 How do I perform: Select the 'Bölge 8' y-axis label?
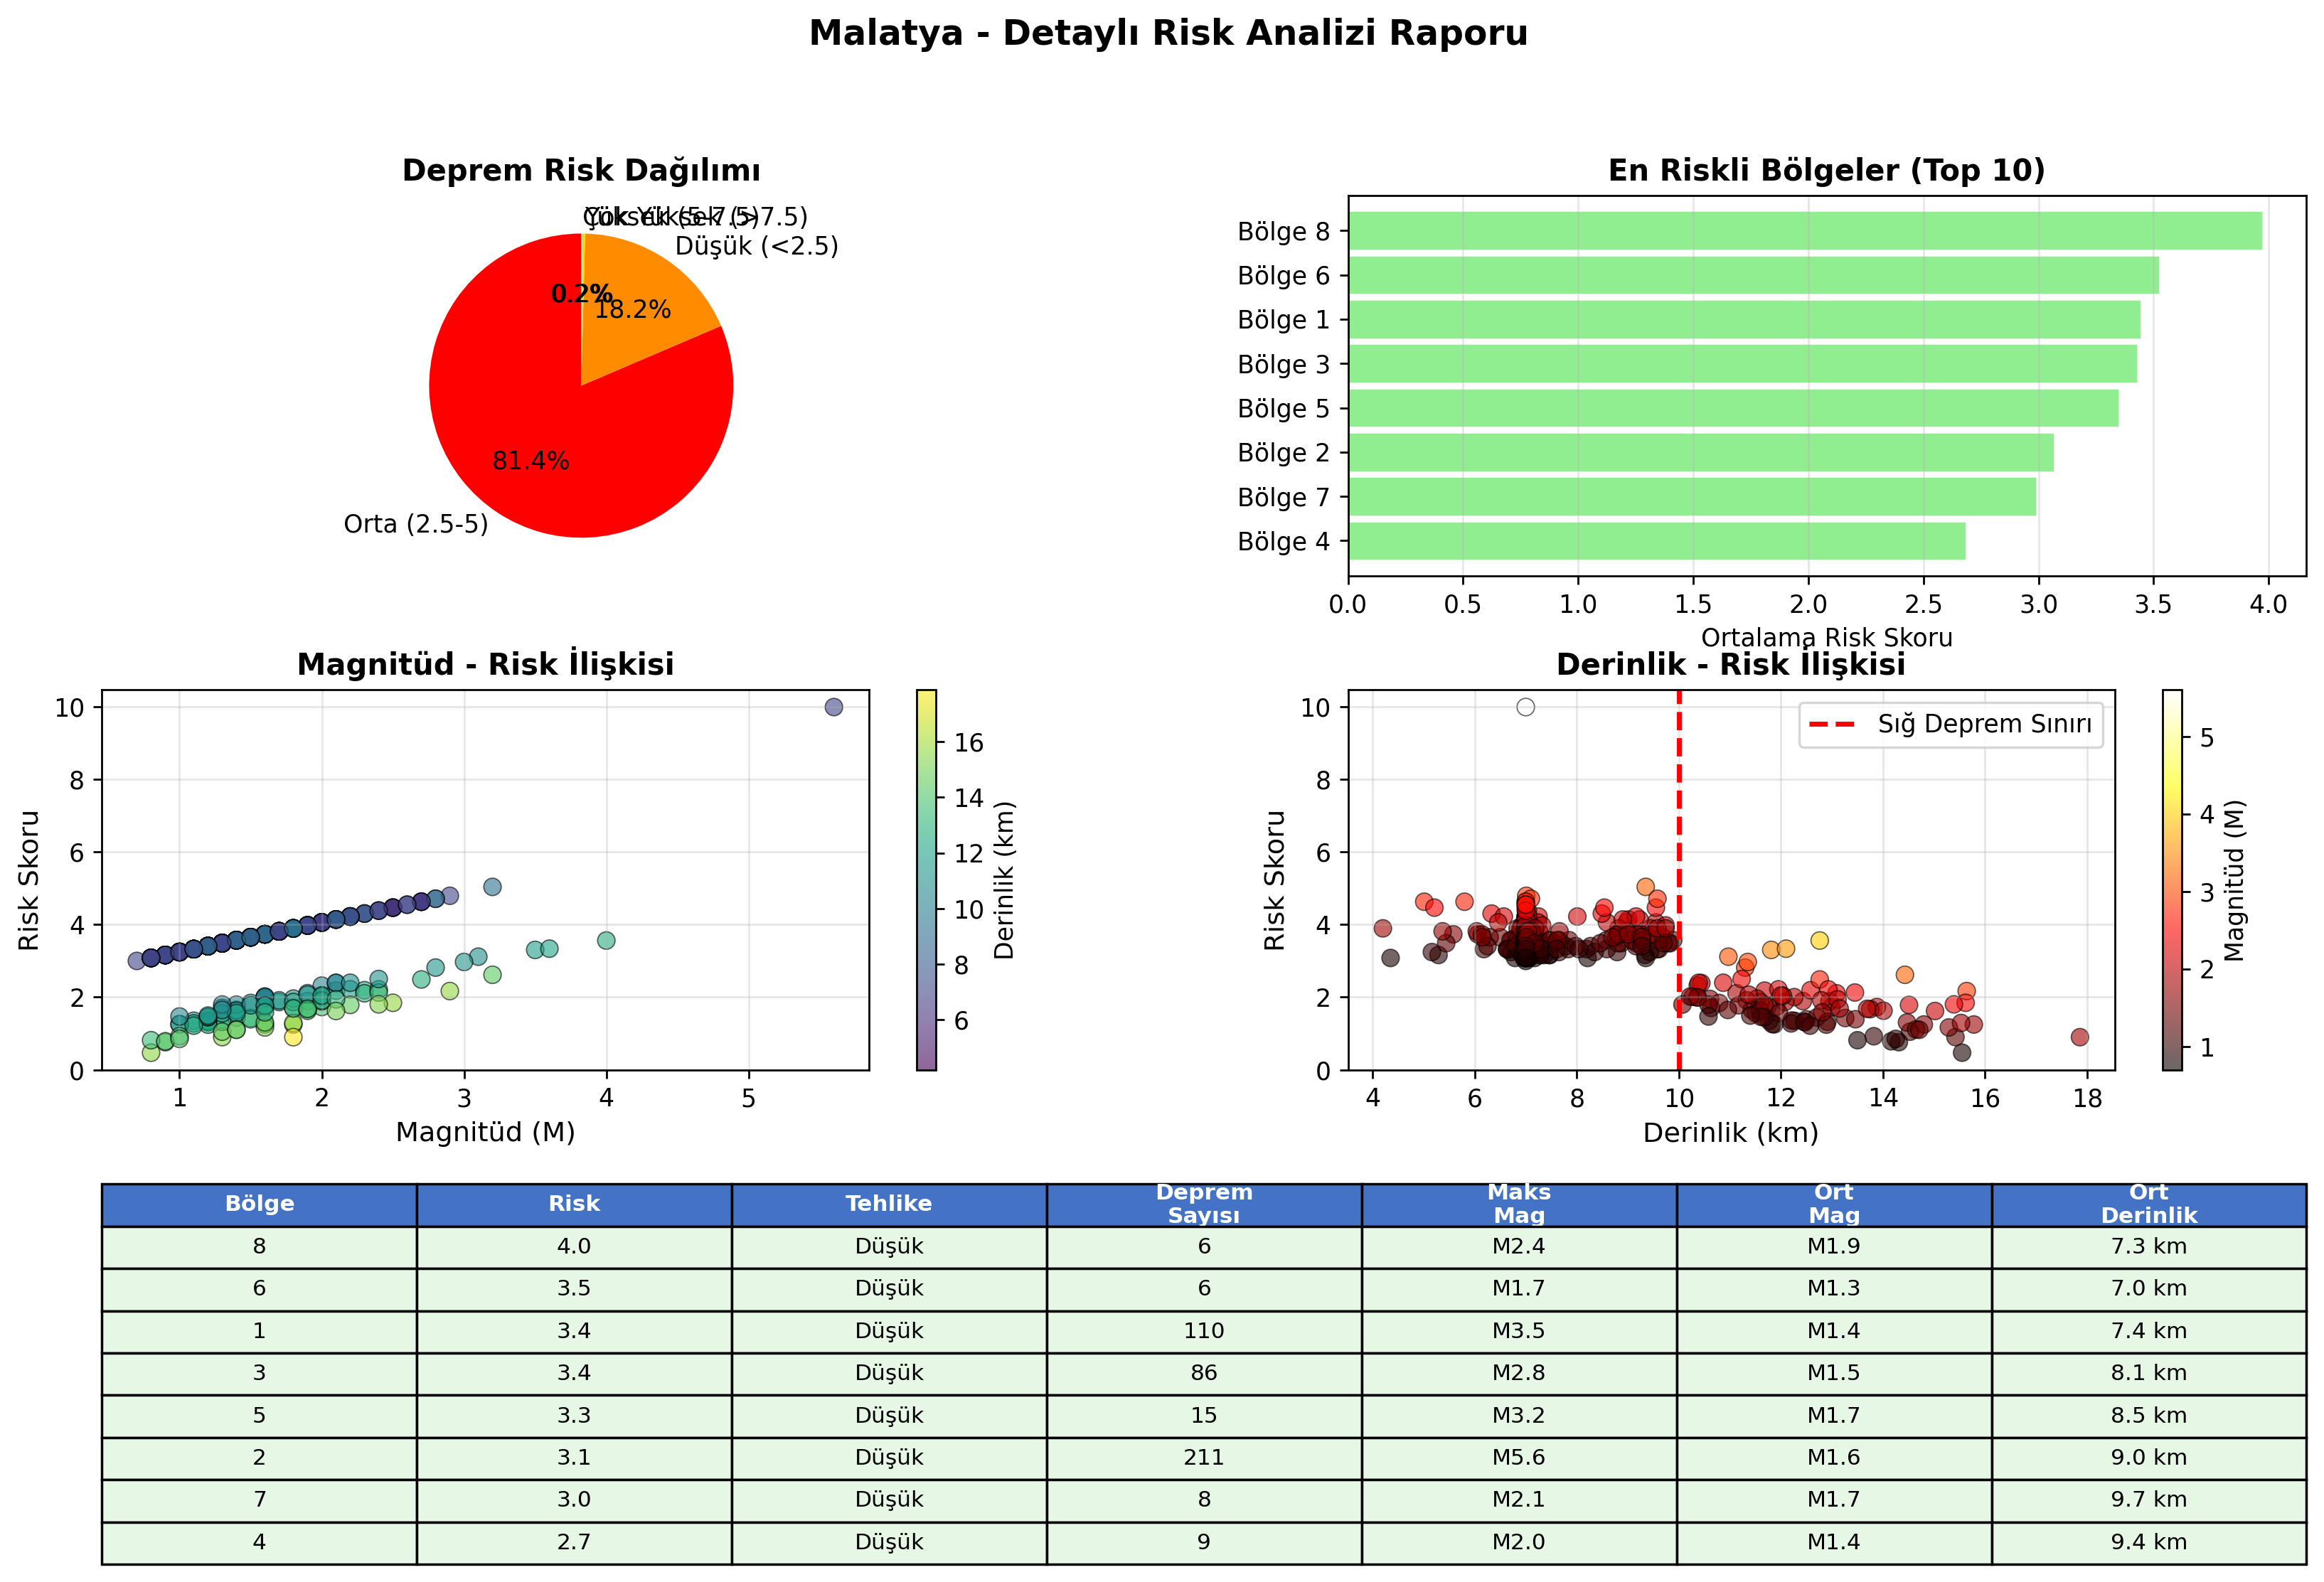(x=1284, y=231)
